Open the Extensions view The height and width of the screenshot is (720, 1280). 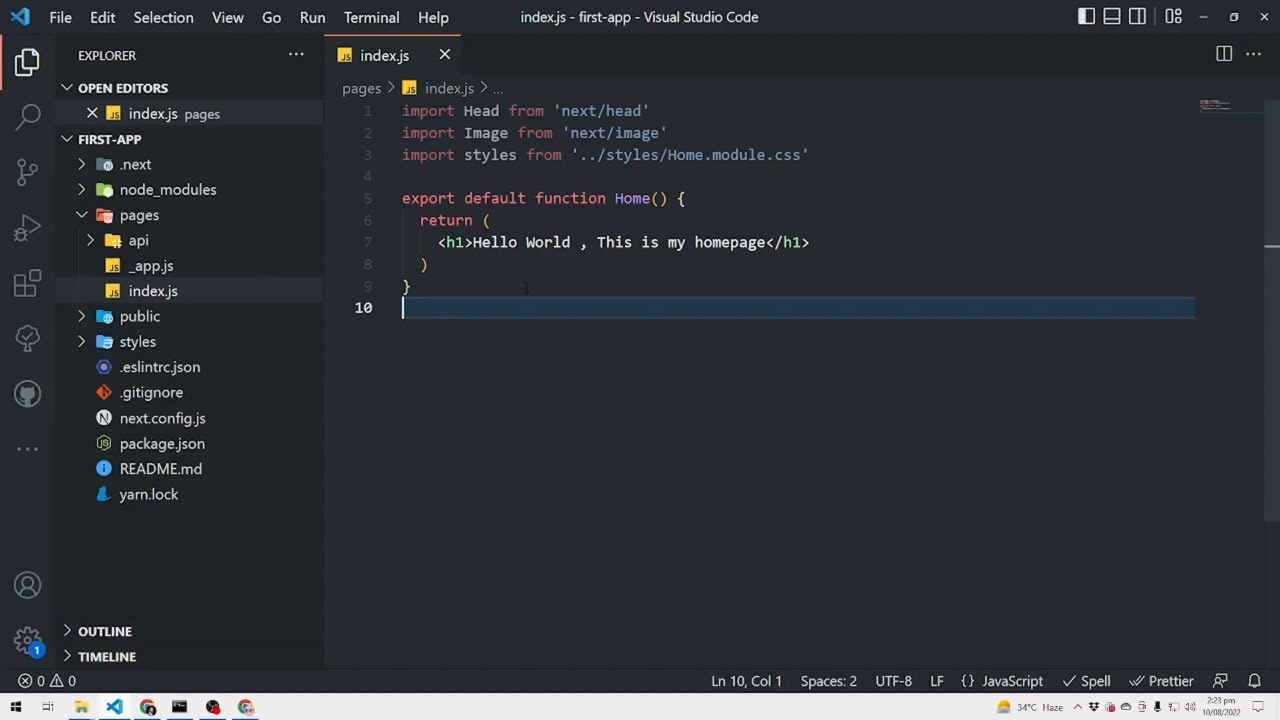[27, 283]
